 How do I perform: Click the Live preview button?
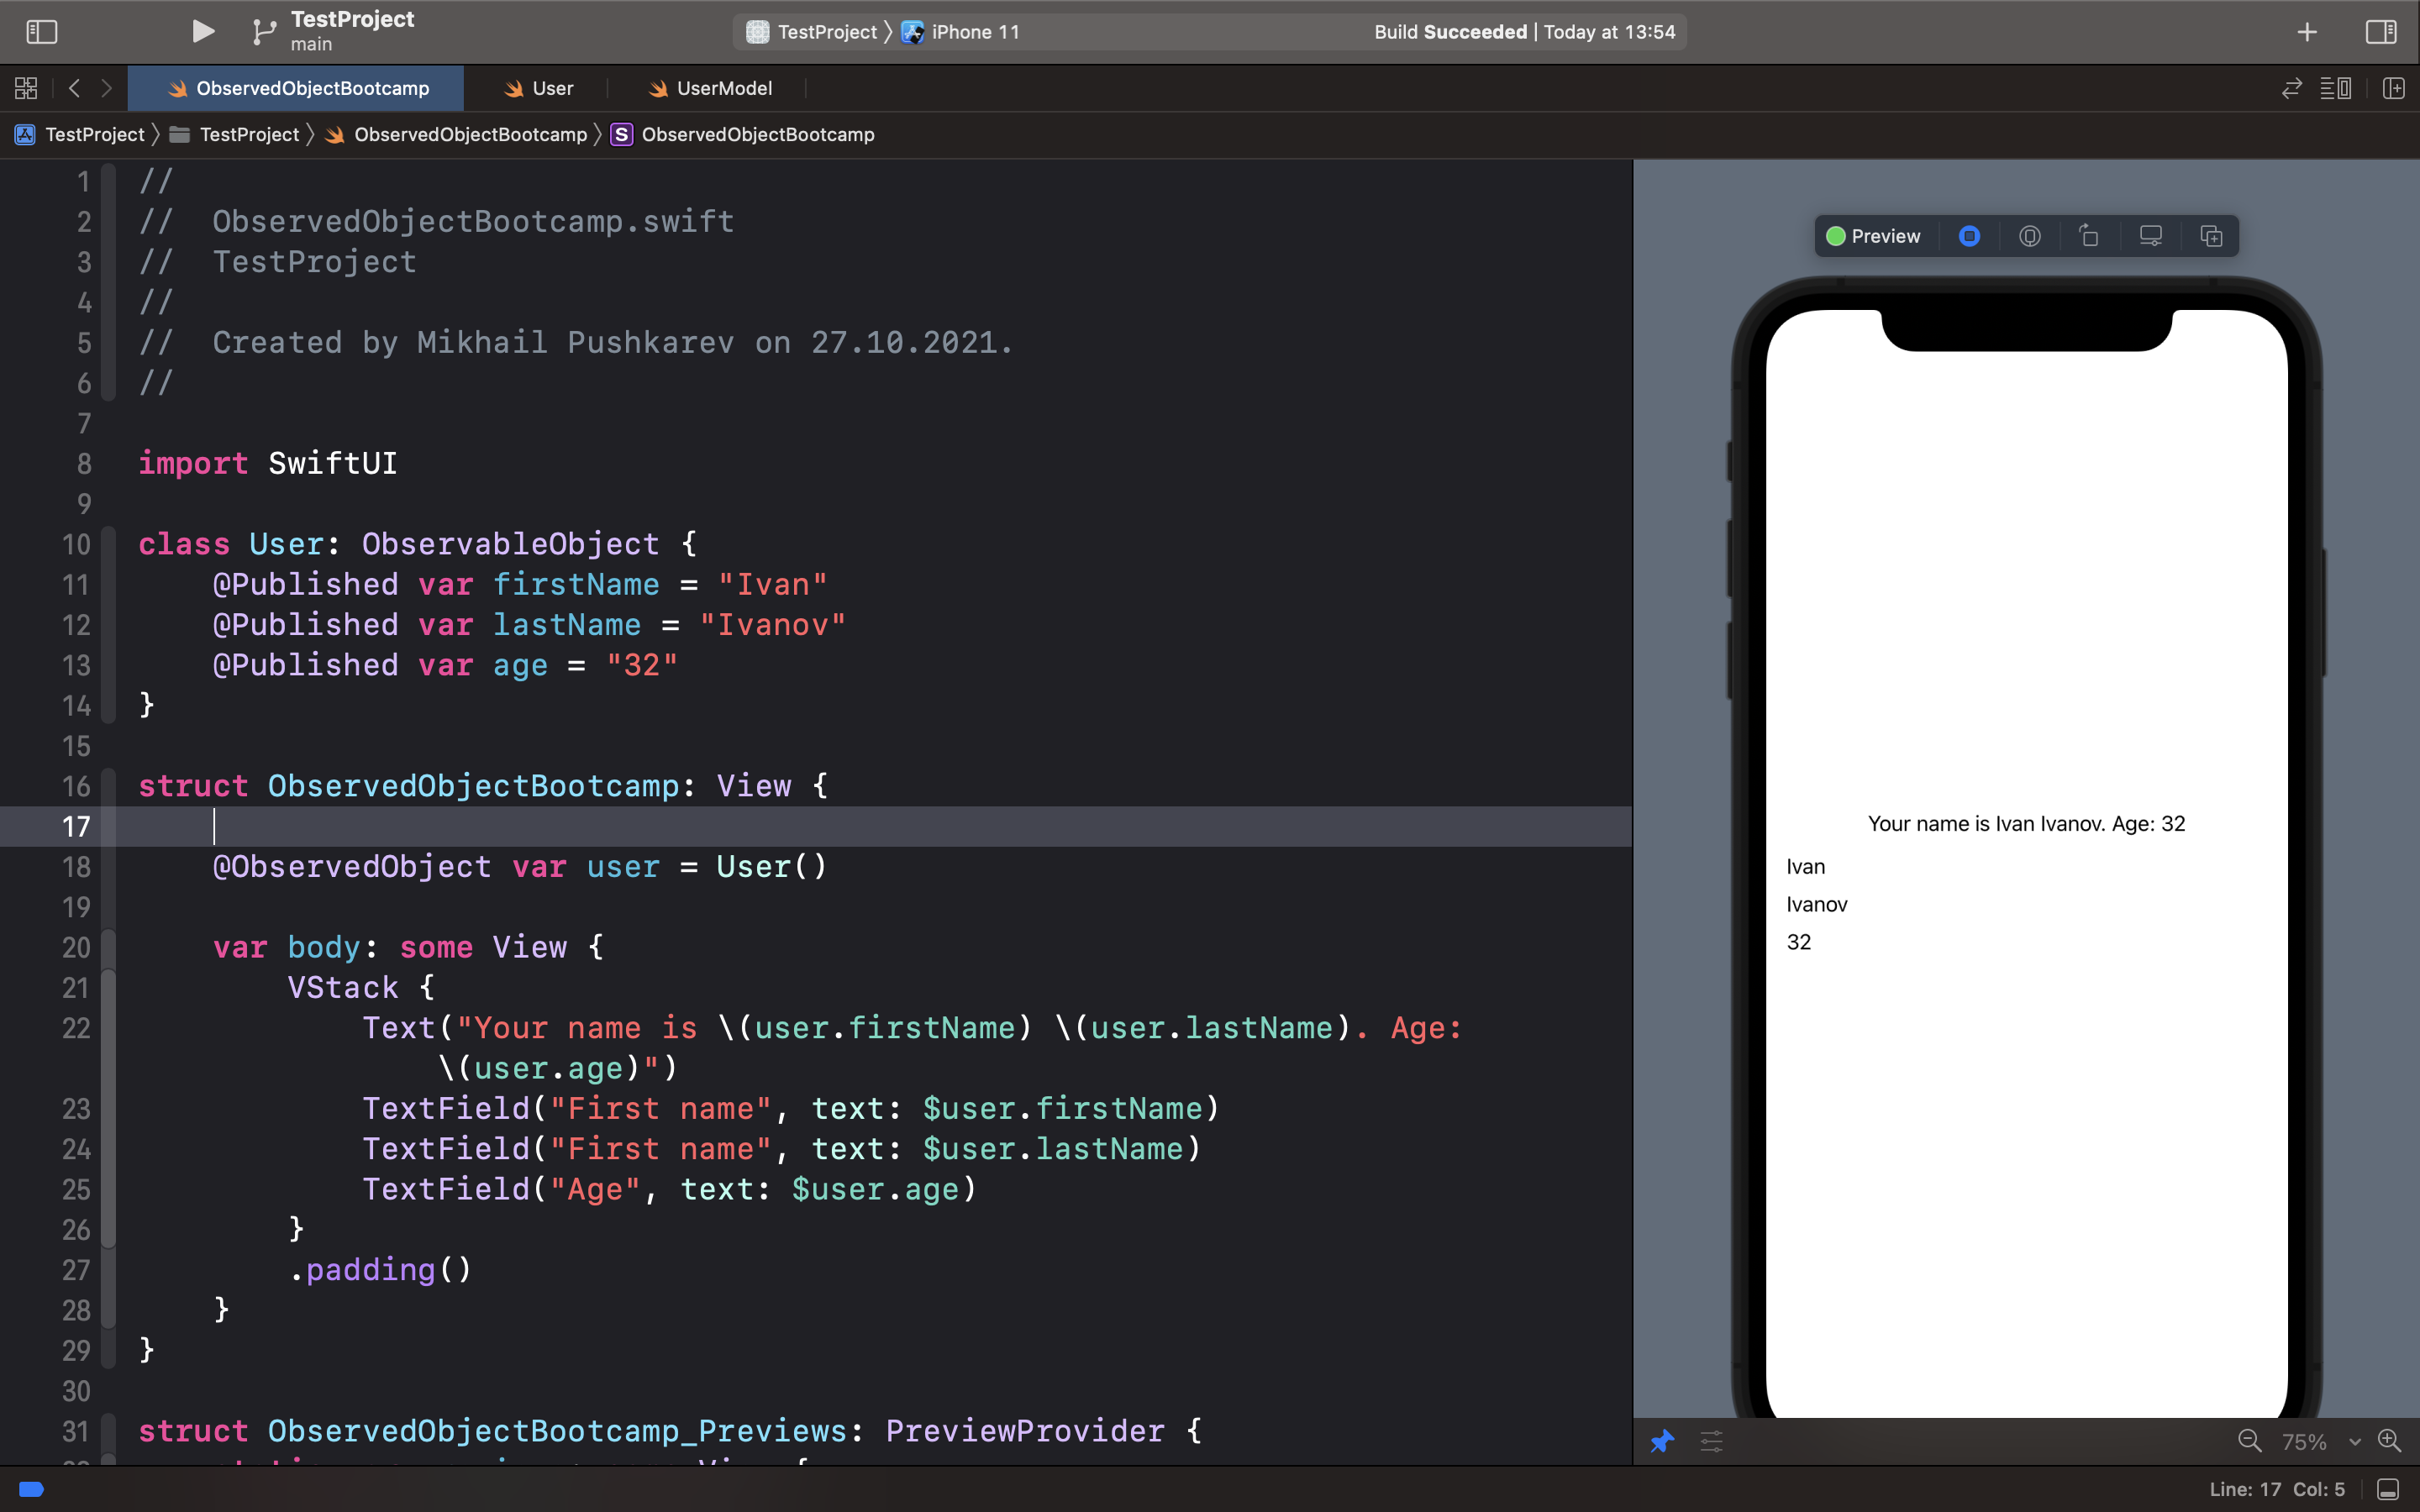tap(1969, 236)
